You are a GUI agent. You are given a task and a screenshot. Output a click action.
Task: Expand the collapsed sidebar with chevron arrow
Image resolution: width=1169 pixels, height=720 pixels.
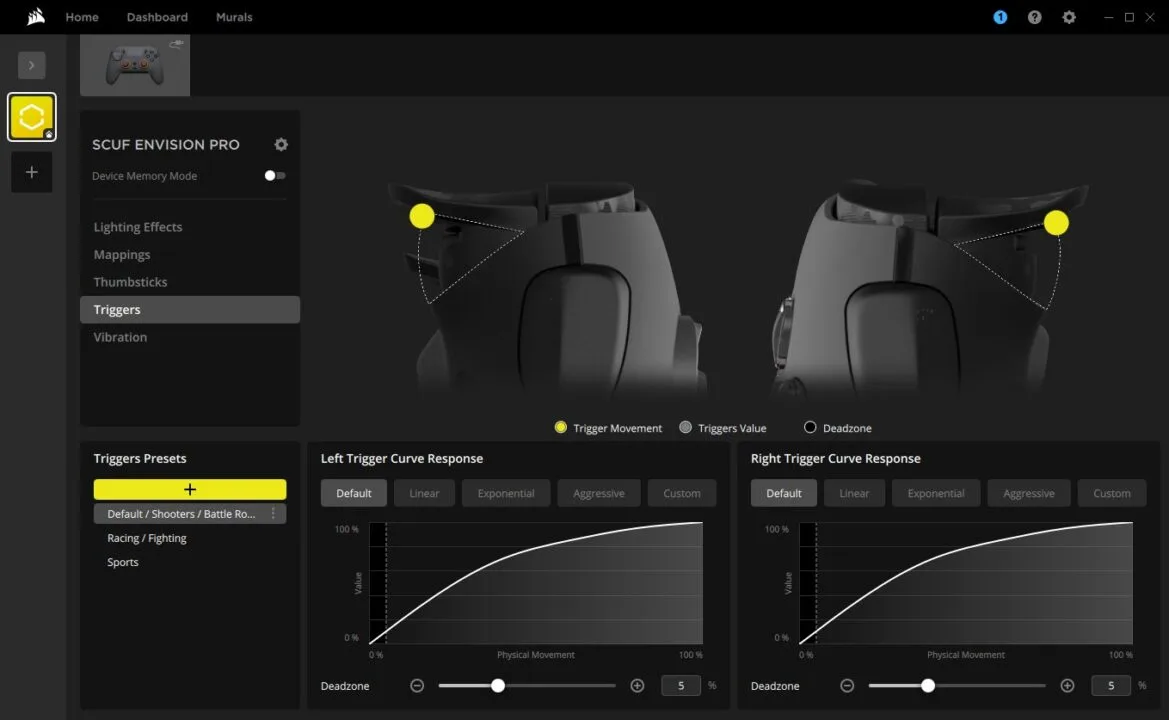31,65
